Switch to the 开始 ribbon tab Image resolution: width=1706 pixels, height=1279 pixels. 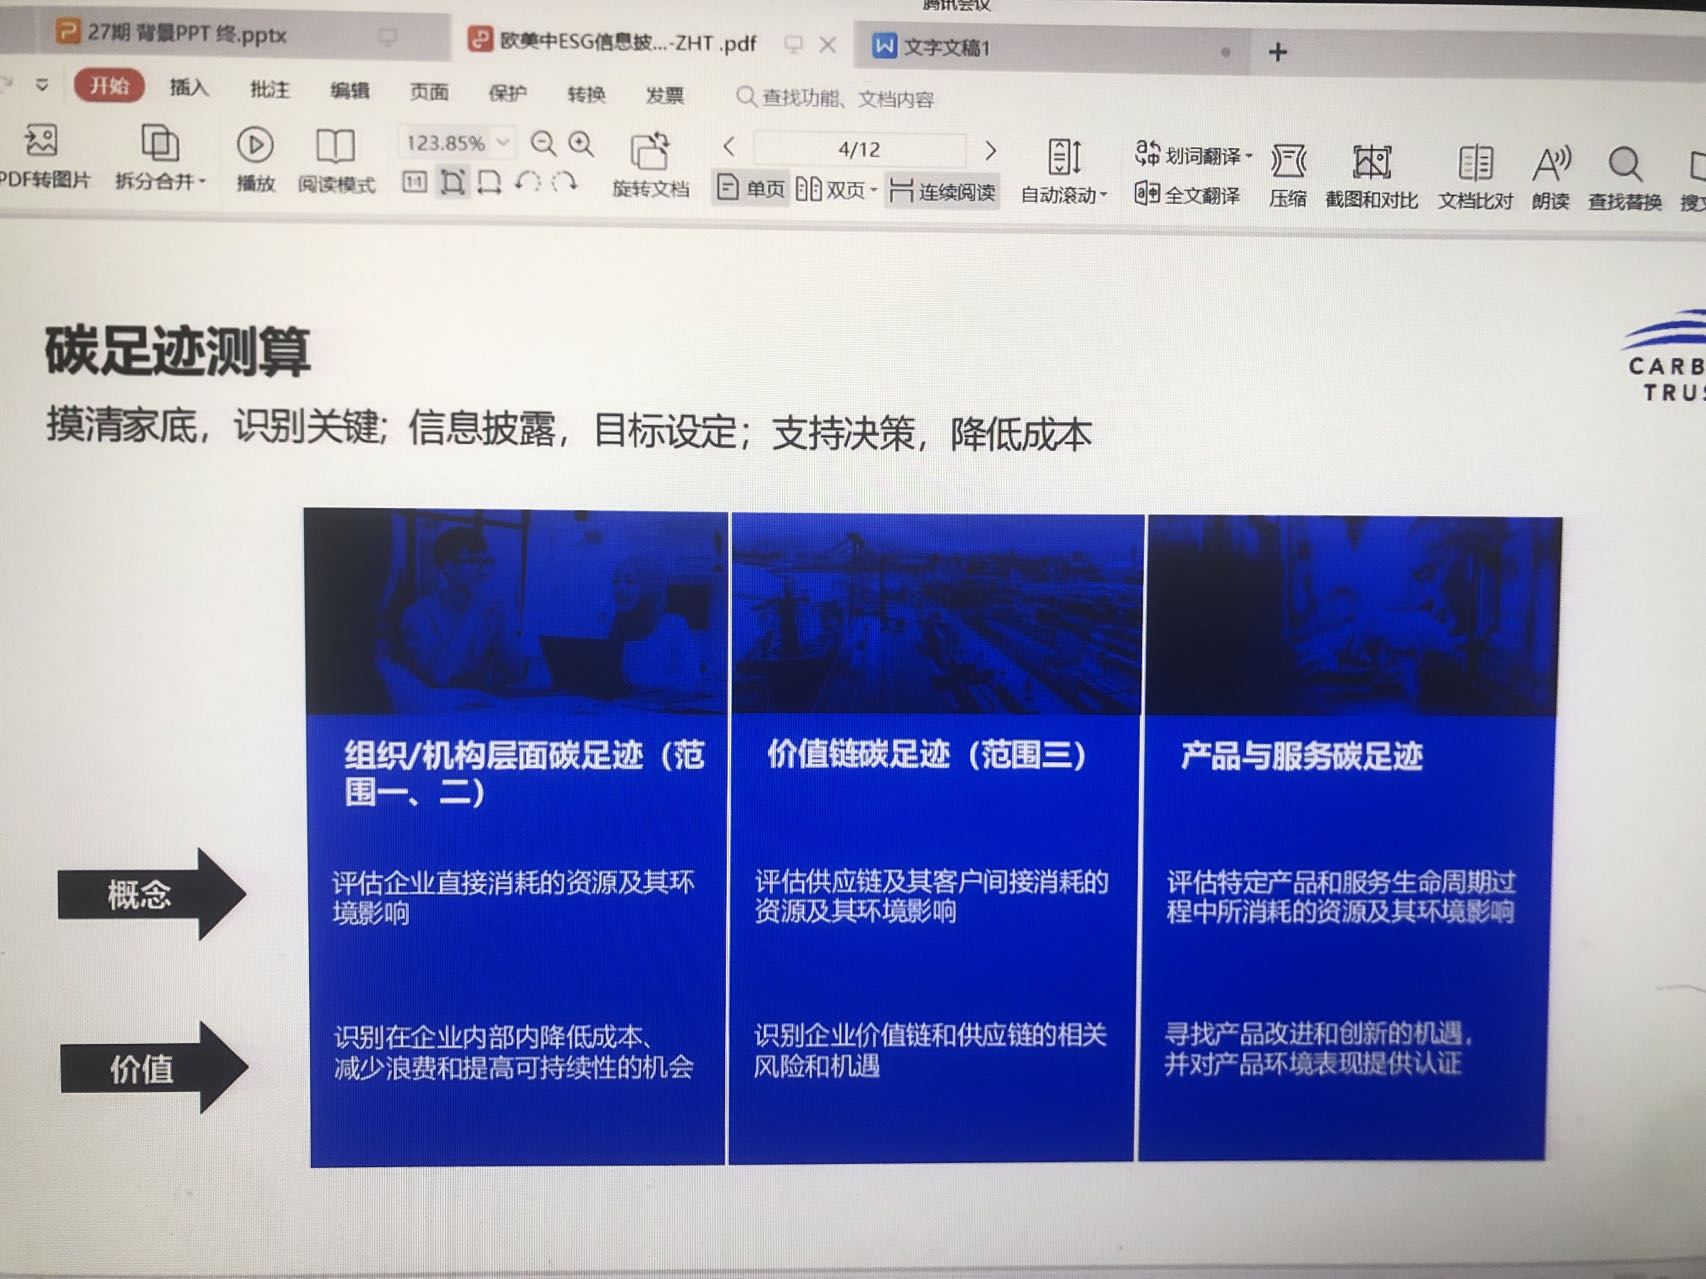click(x=110, y=87)
